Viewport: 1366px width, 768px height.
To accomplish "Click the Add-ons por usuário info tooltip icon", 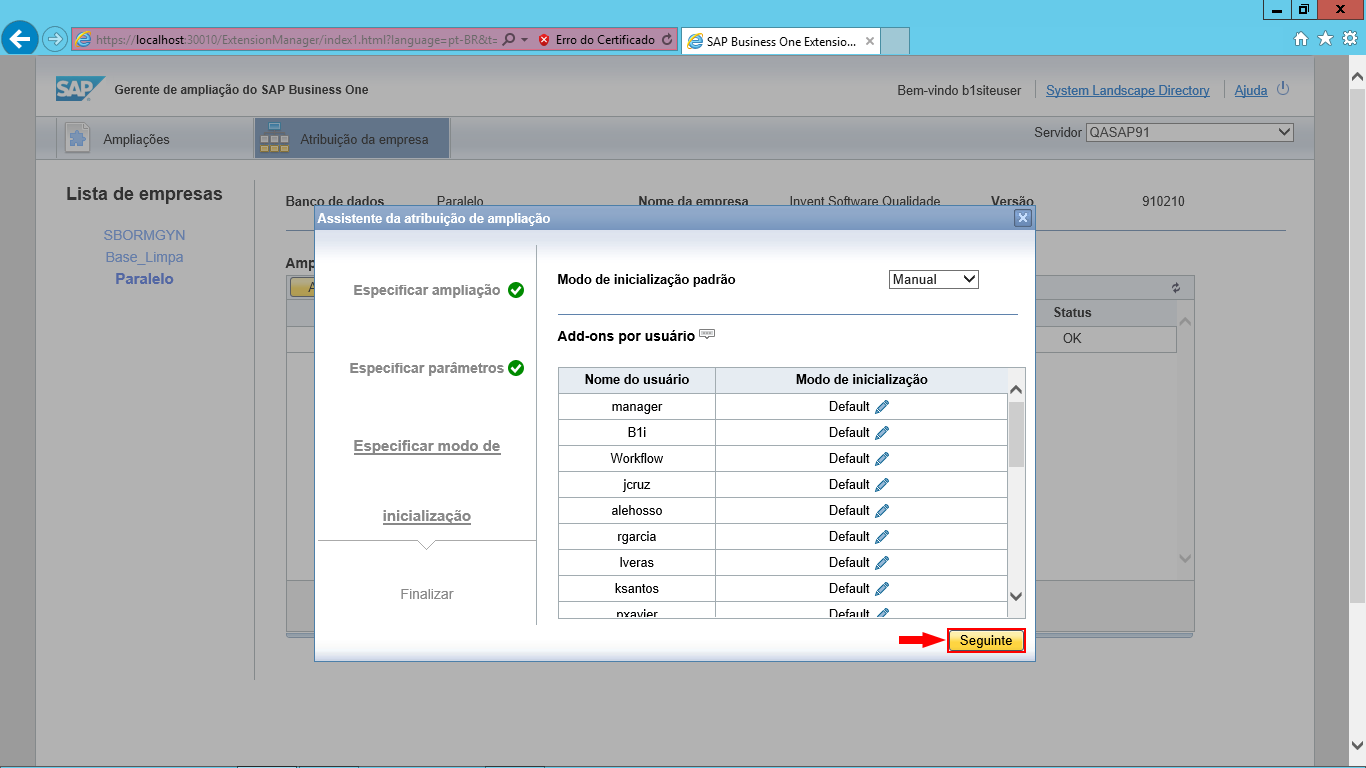I will [x=707, y=335].
